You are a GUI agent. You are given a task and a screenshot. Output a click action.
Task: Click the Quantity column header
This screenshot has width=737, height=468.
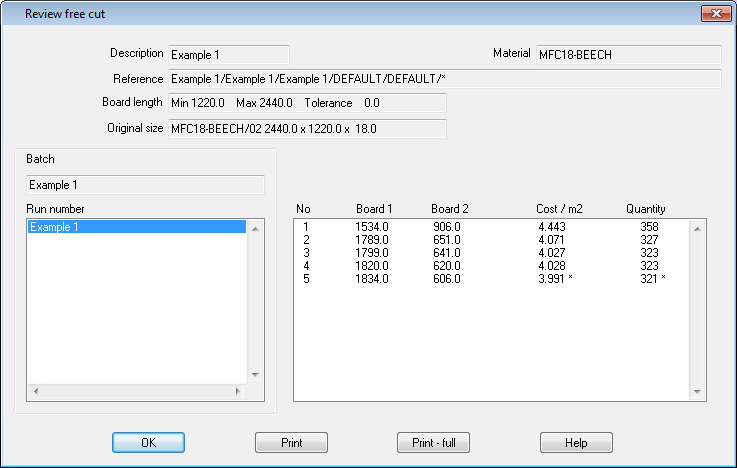645,209
